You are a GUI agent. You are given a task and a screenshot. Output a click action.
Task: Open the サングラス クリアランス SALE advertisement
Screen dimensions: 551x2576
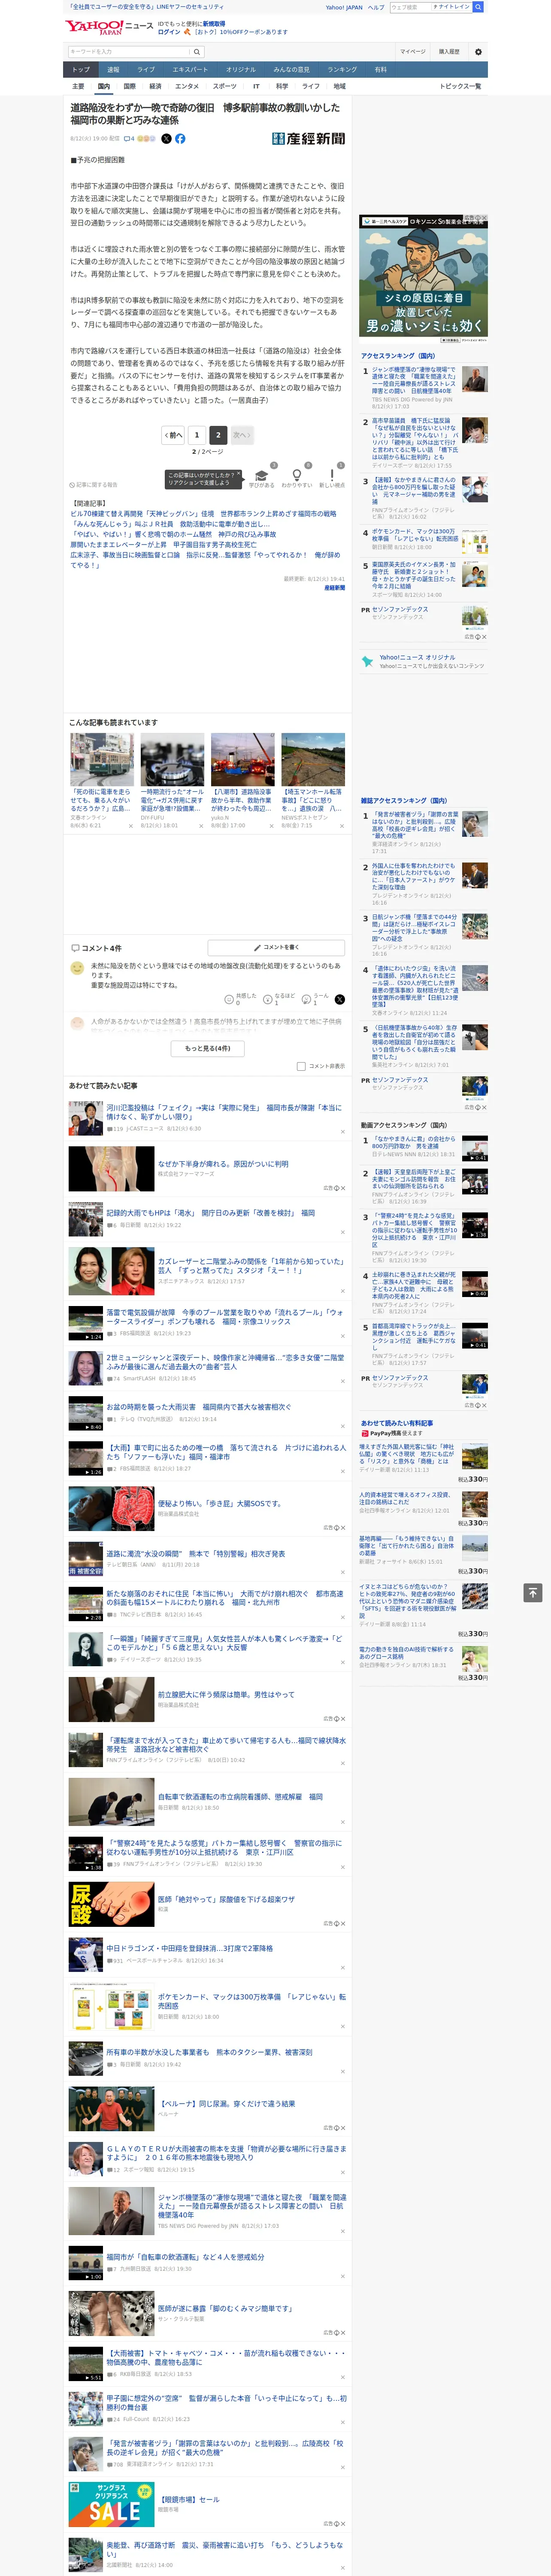pyautogui.click(x=111, y=2504)
